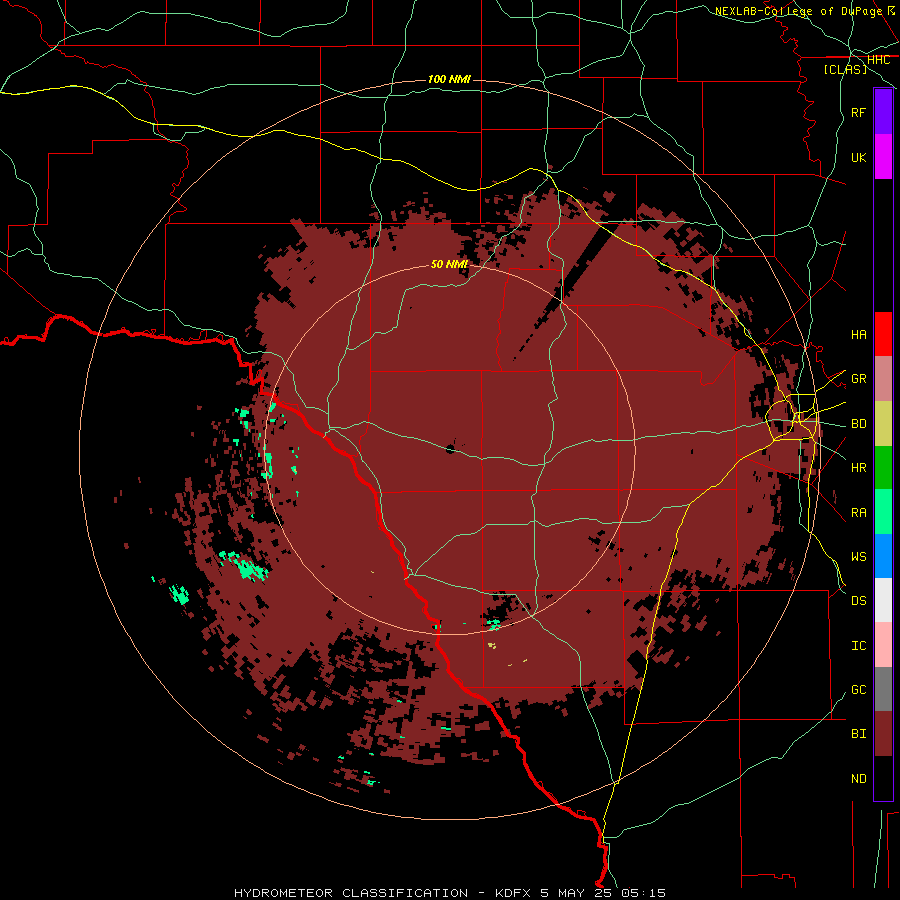Click the 100 NMI range ring label
The height and width of the screenshot is (900, 900).
point(449,79)
